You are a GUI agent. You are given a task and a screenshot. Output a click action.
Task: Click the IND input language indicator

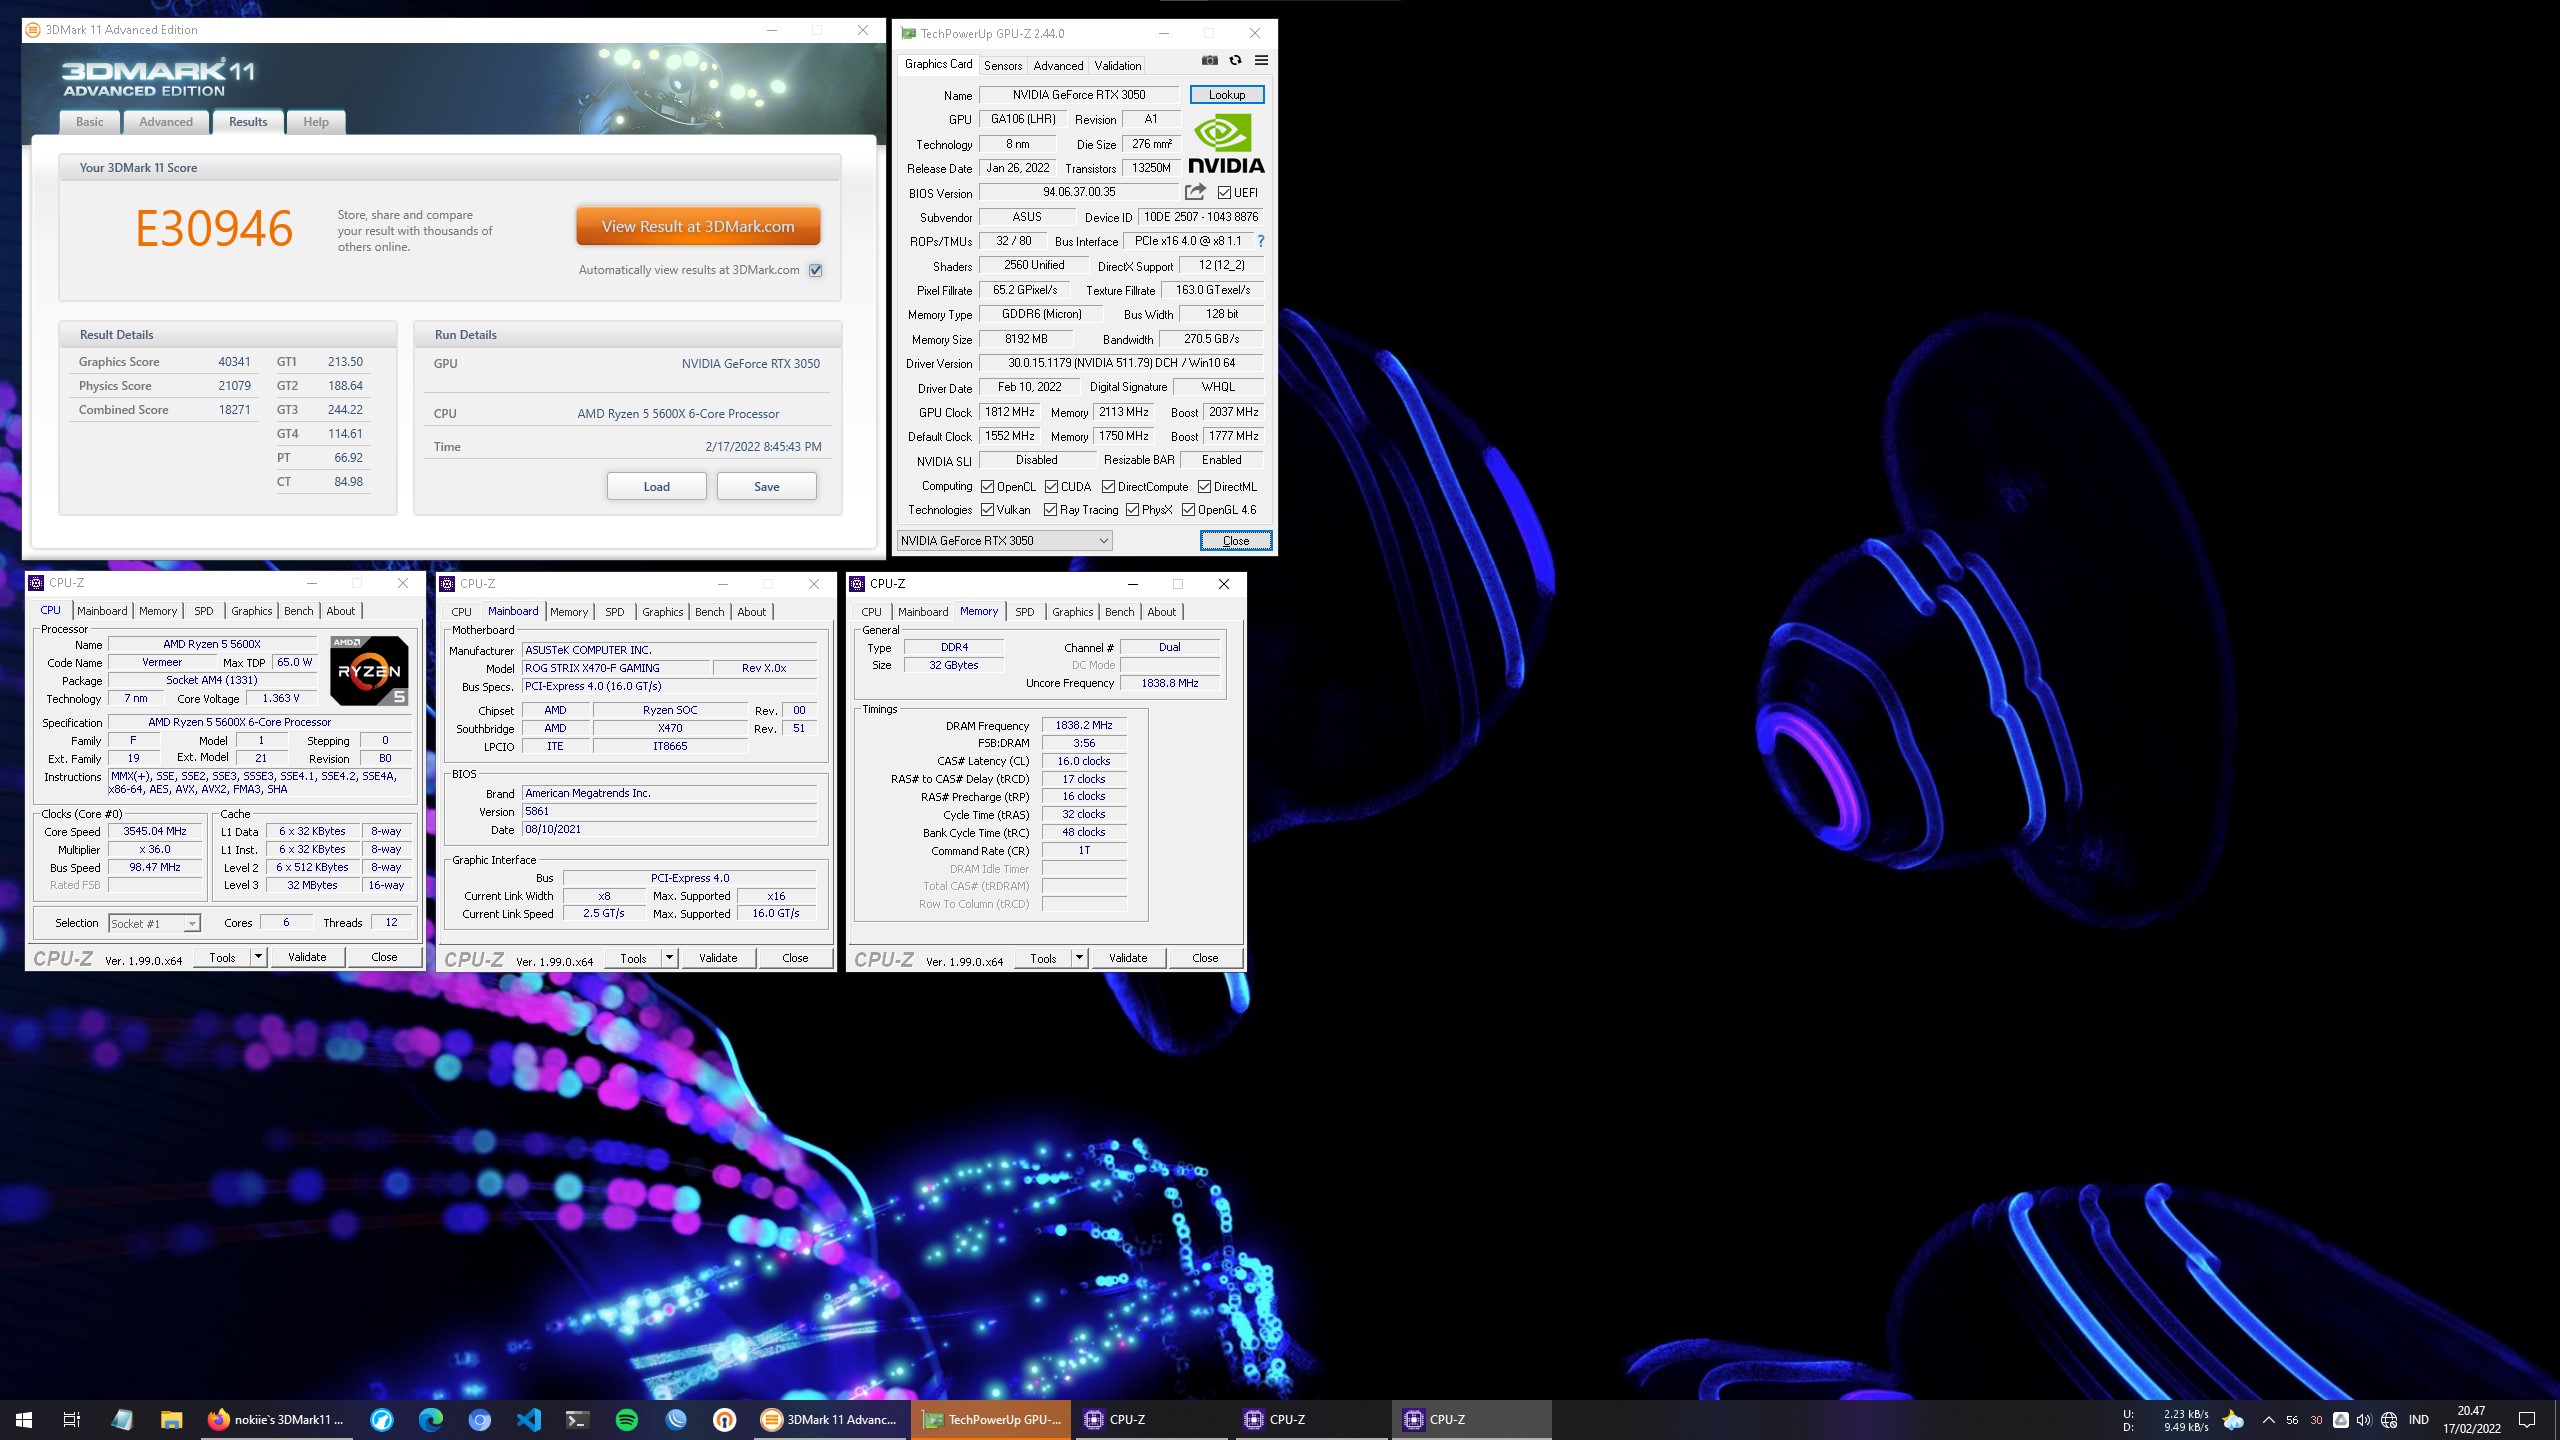[2419, 1420]
